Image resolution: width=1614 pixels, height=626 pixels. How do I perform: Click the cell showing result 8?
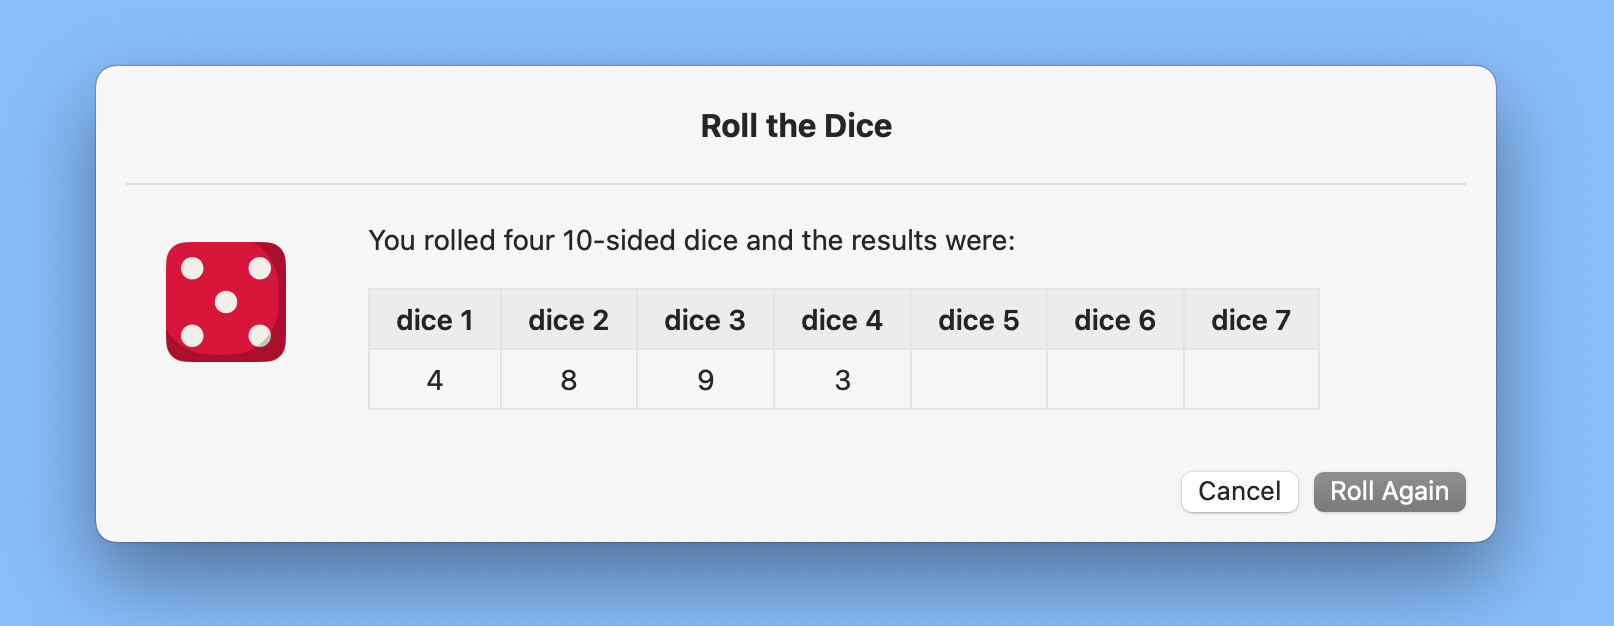click(569, 380)
